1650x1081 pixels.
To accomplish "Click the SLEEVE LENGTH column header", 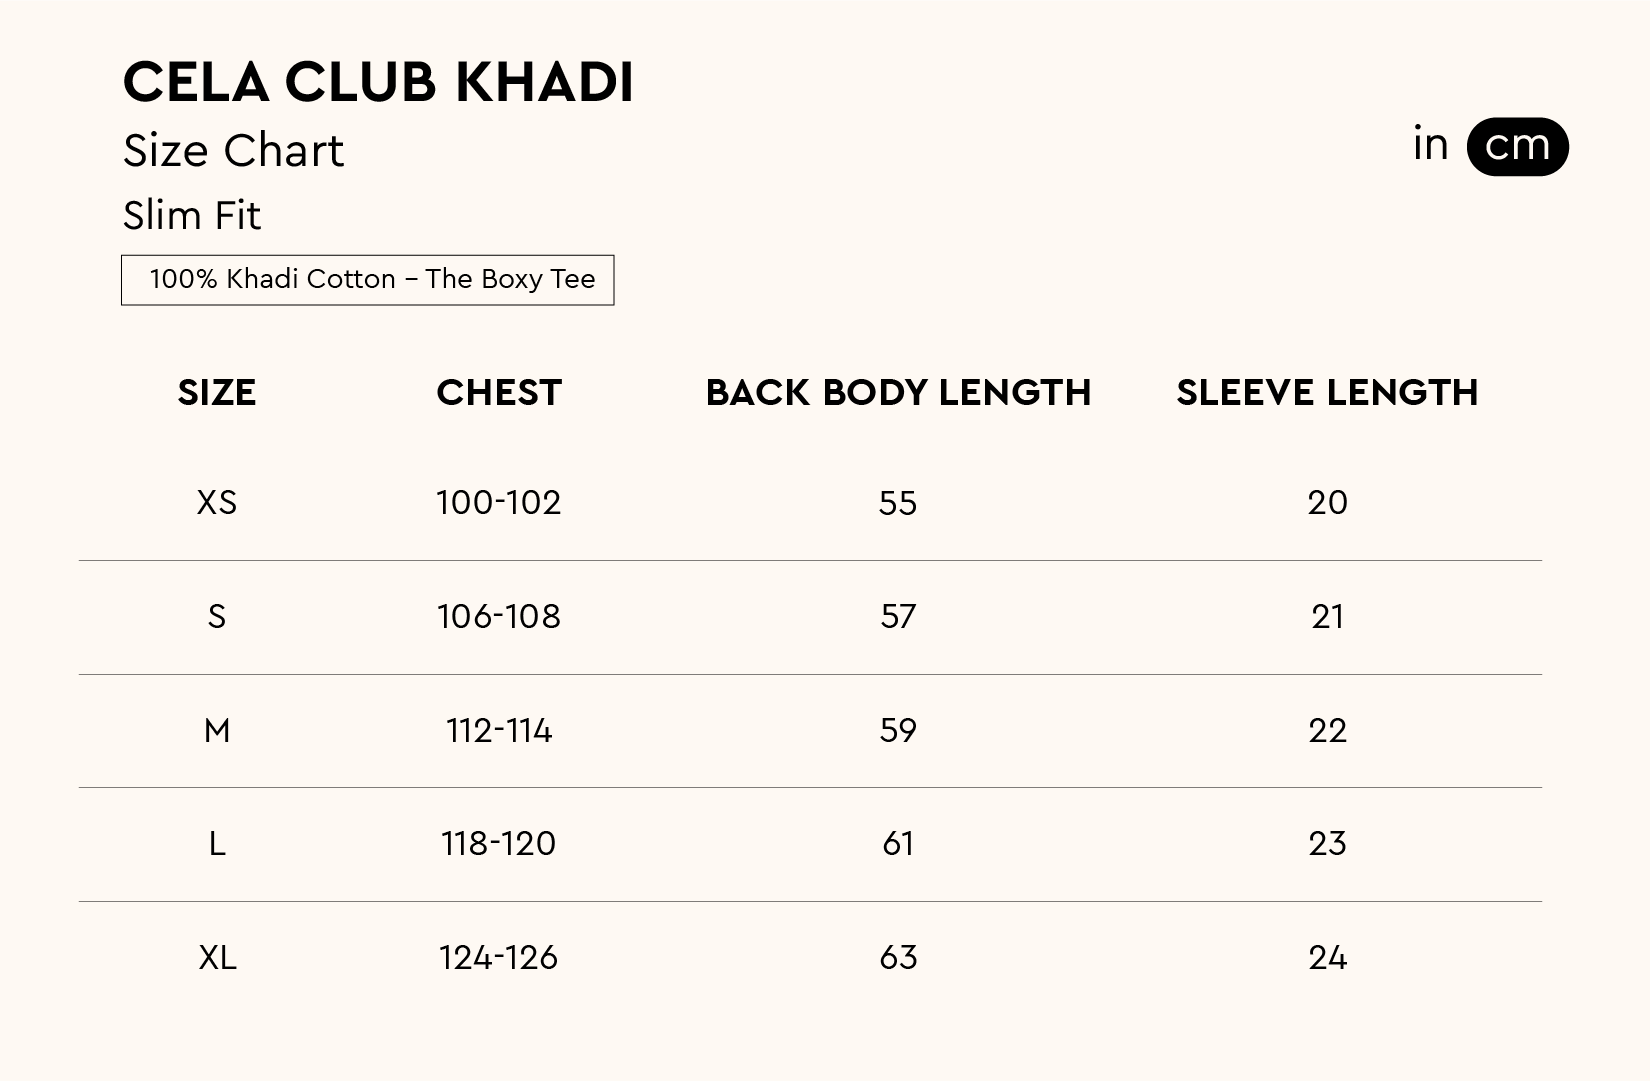I will pyautogui.click(x=1327, y=393).
